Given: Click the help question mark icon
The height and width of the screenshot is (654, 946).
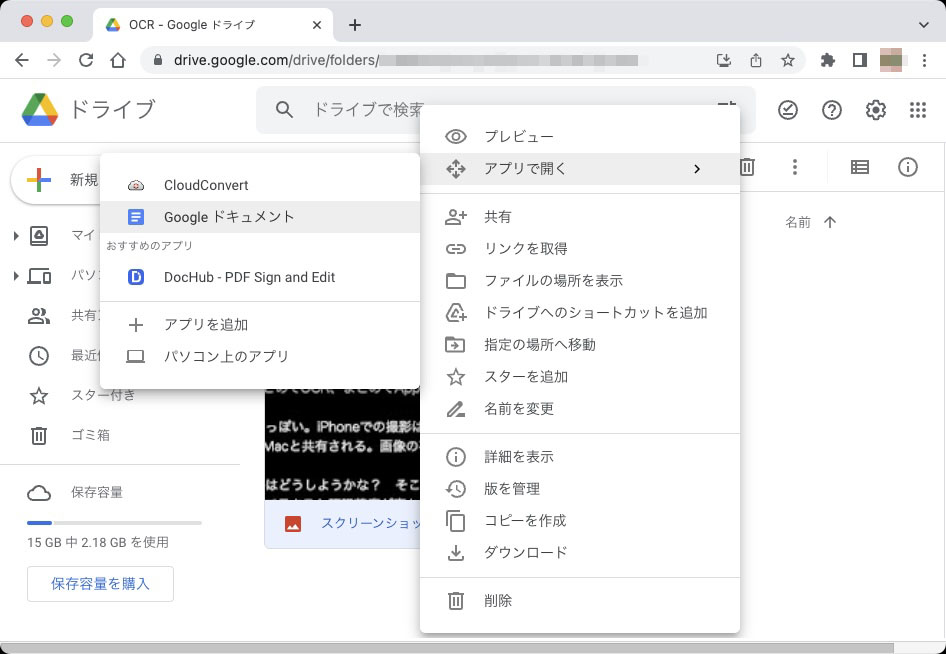Looking at the screenshot, I should tap(831, 110).
